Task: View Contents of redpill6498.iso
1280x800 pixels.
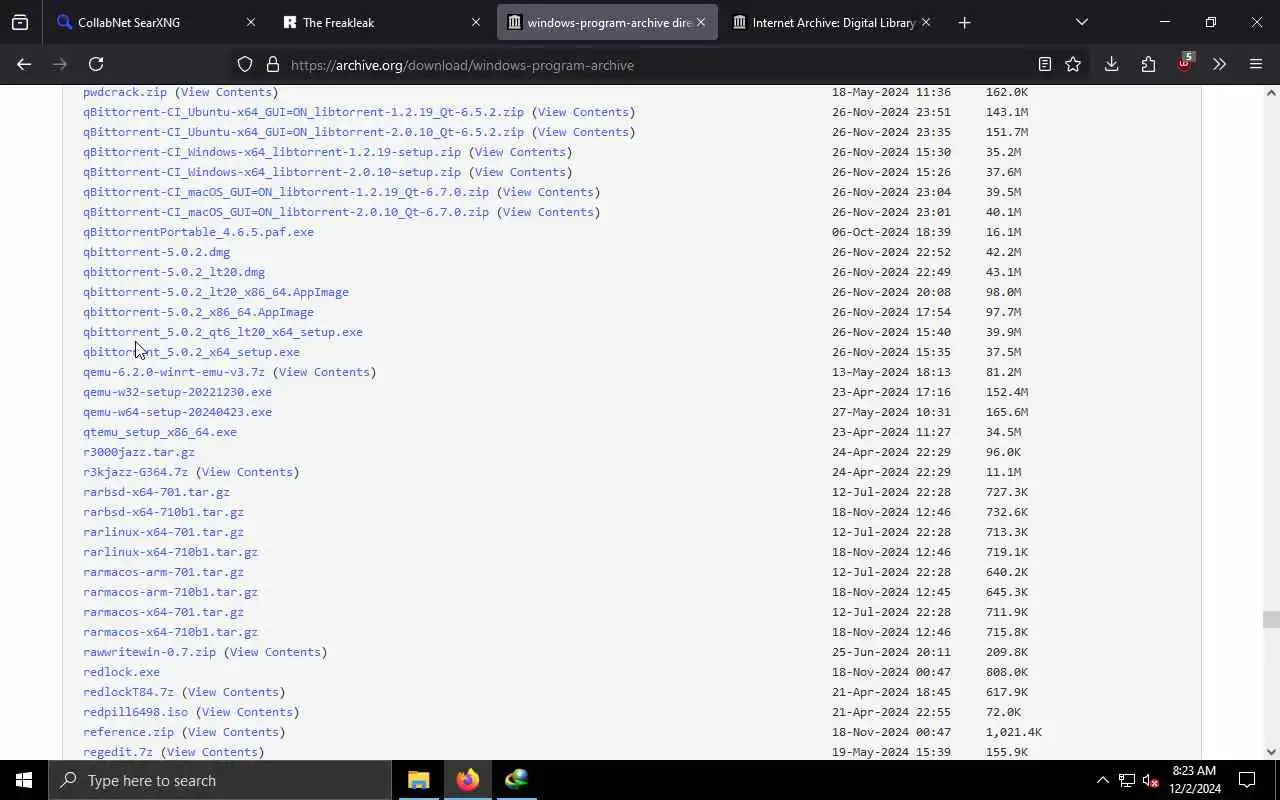Action: [x=247, y=712]
